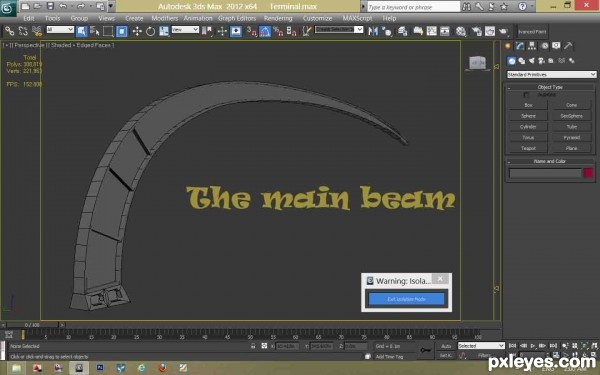Open the Tools menu
The height and width of the screenshot is (375, 600).
point(52,18)
